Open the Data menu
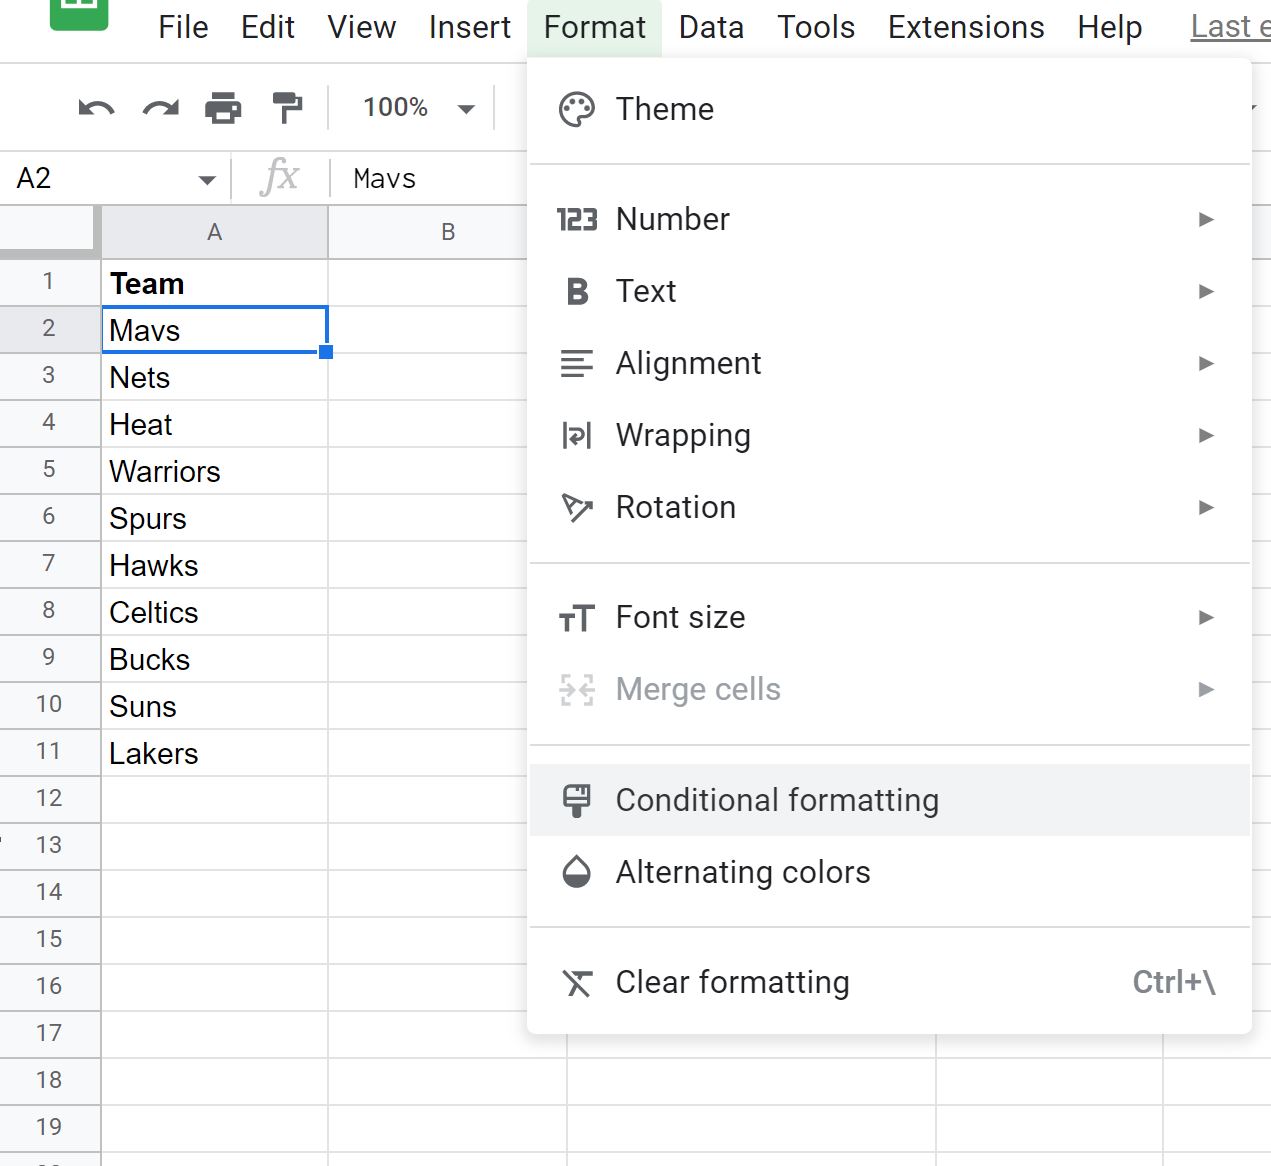This screenshot has width=1271, height=1166. tap(711, 27)
